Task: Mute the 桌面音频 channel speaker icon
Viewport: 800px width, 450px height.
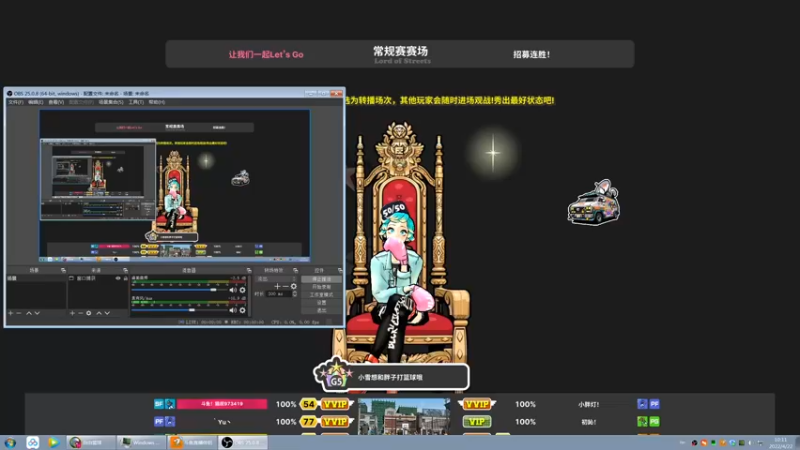Action: [x=233, y=290]
